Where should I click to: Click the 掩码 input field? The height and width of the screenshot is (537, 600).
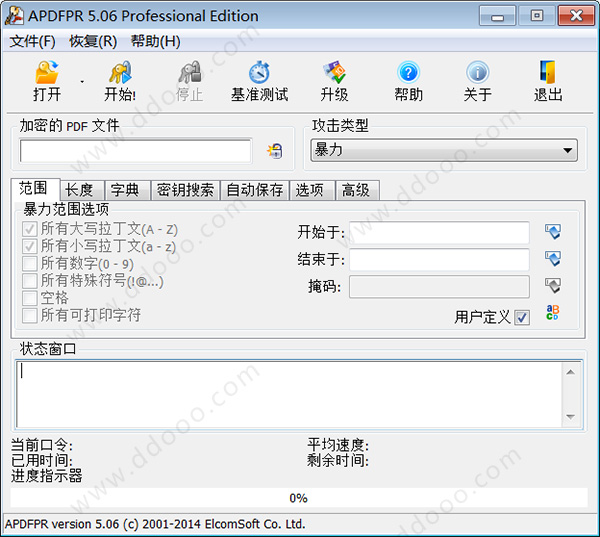439,286
